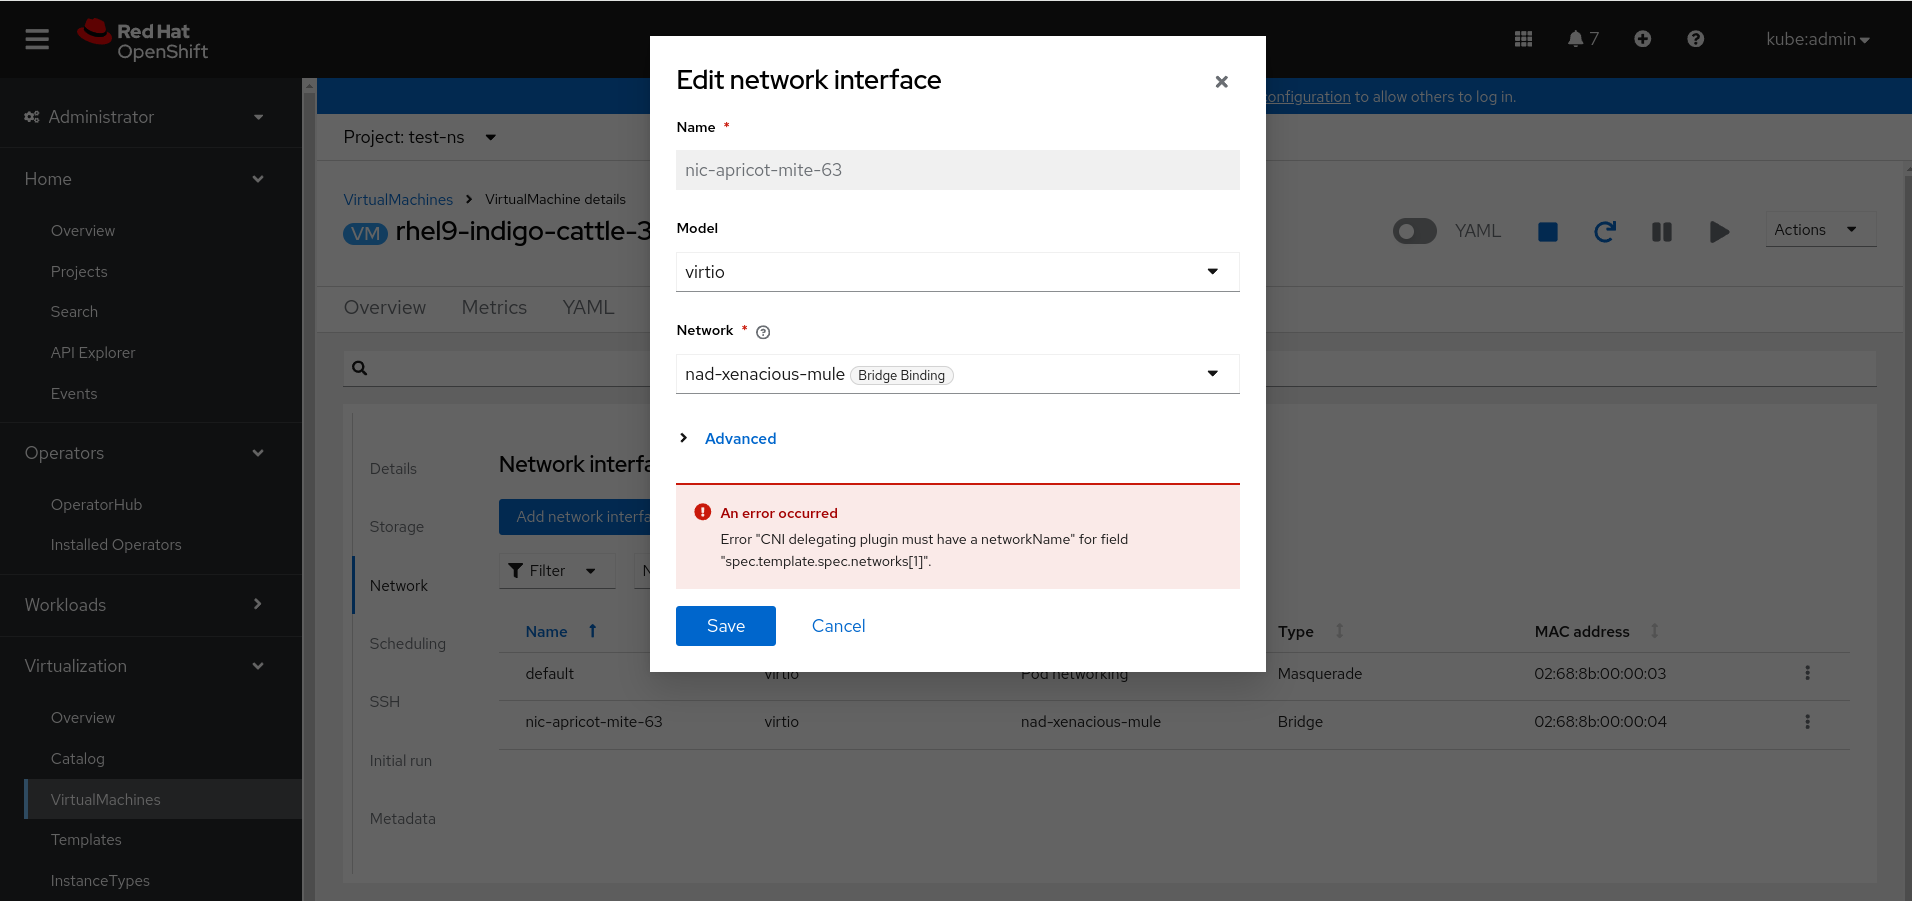Open the notifications bell
This screenshot has height=901, width=1912.
click(1576, 39)
